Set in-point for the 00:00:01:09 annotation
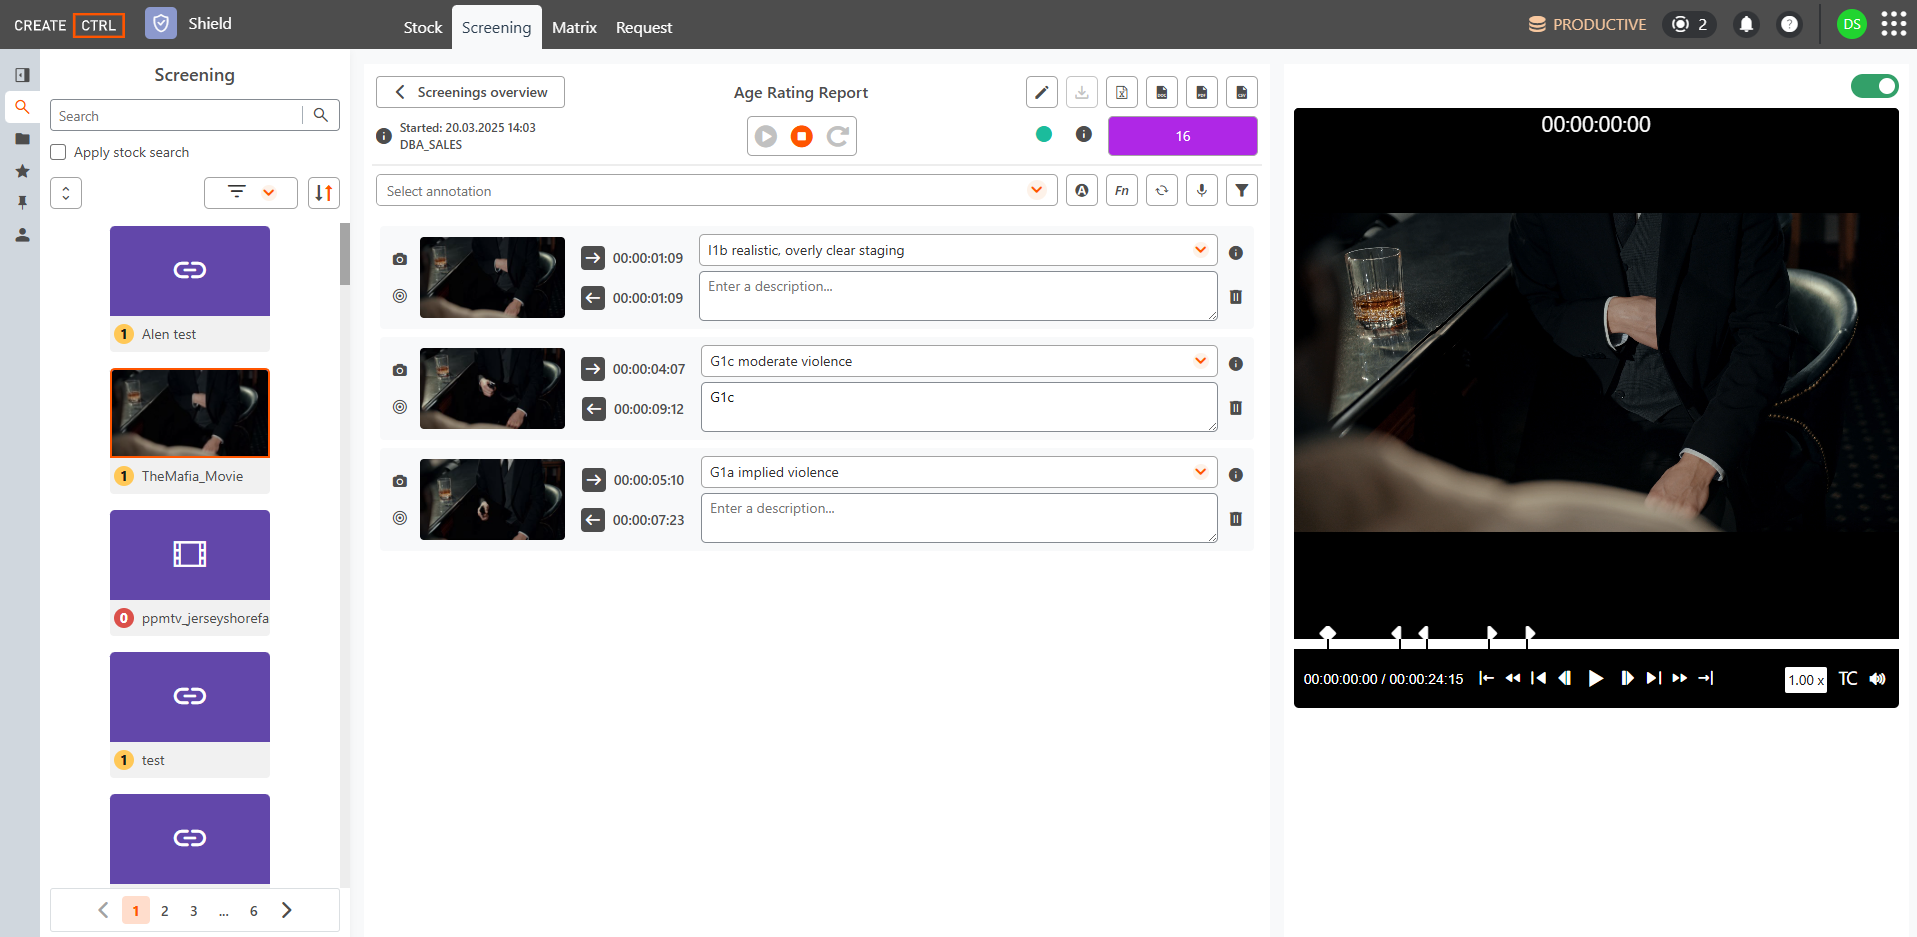1917x937 pixels. tap(593, 258)
